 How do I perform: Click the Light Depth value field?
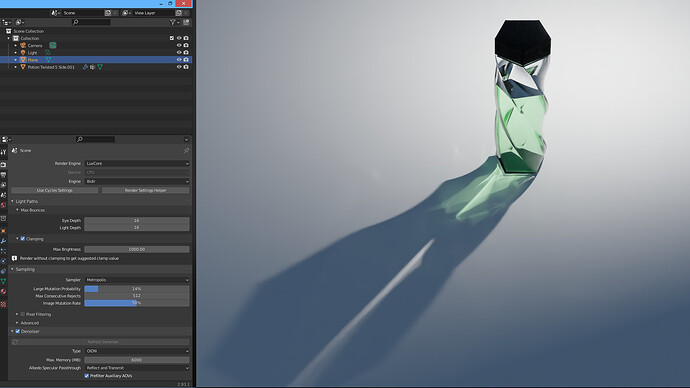point(137,227)
